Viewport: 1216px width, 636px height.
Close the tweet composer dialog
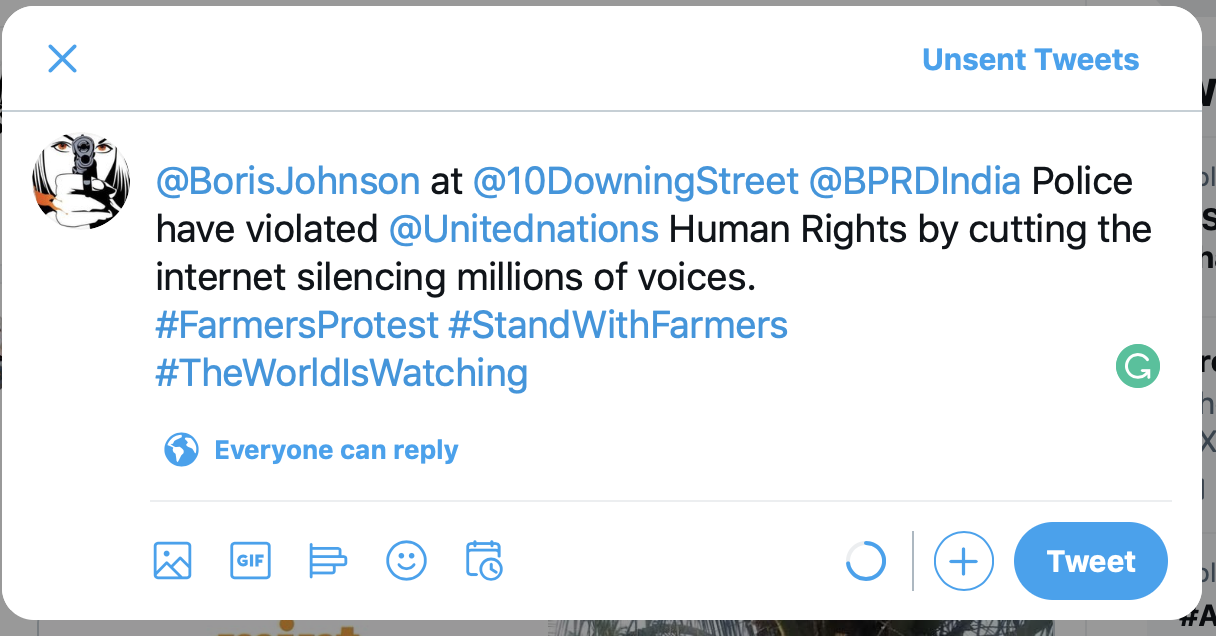[62, 59]
